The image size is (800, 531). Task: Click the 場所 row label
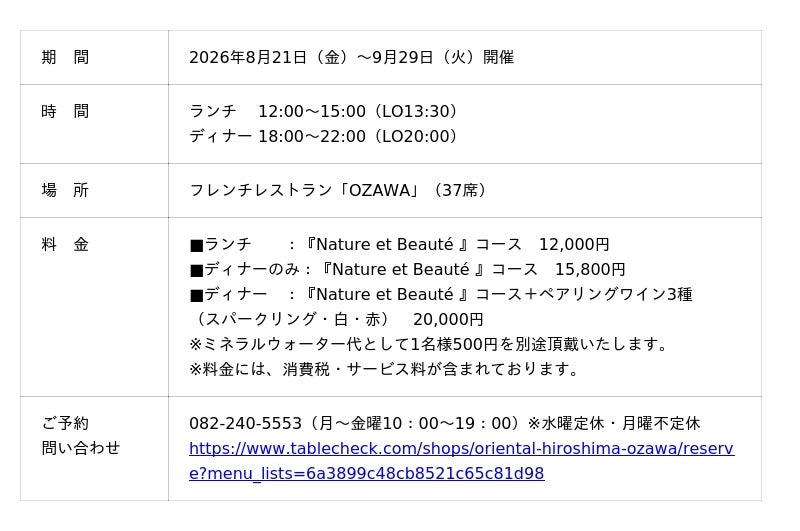click(65, 190)
